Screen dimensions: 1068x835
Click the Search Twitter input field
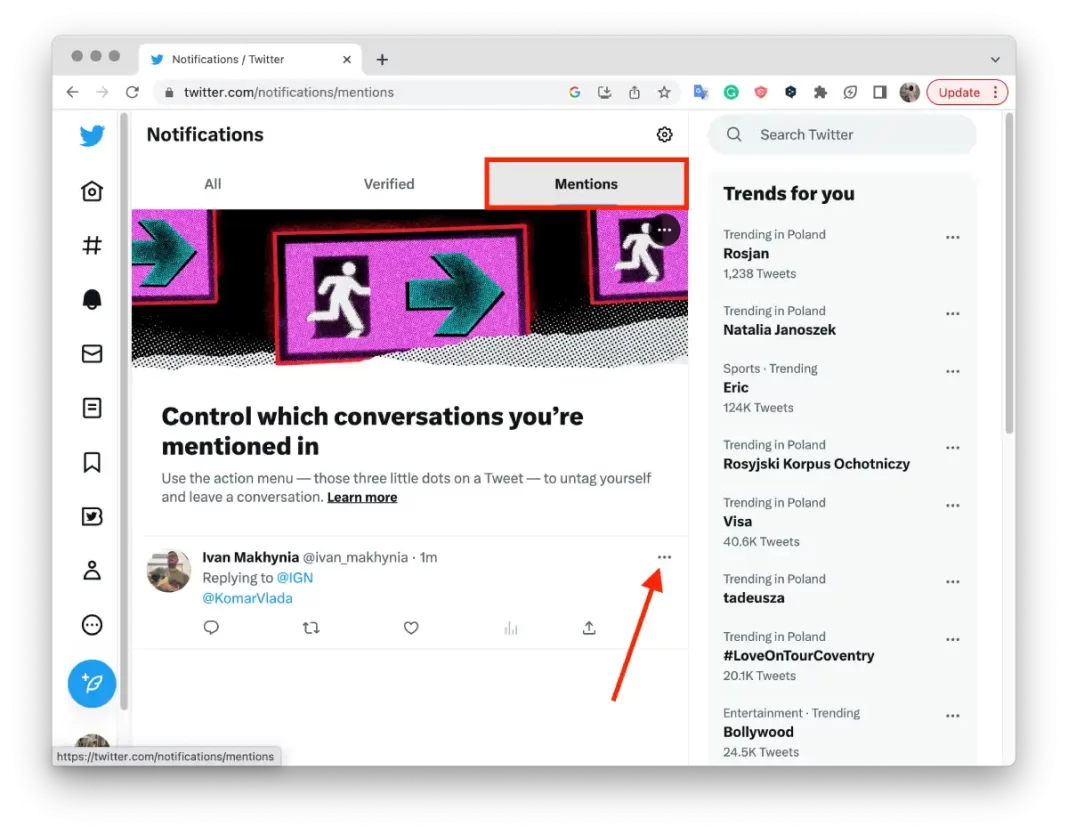850,135
